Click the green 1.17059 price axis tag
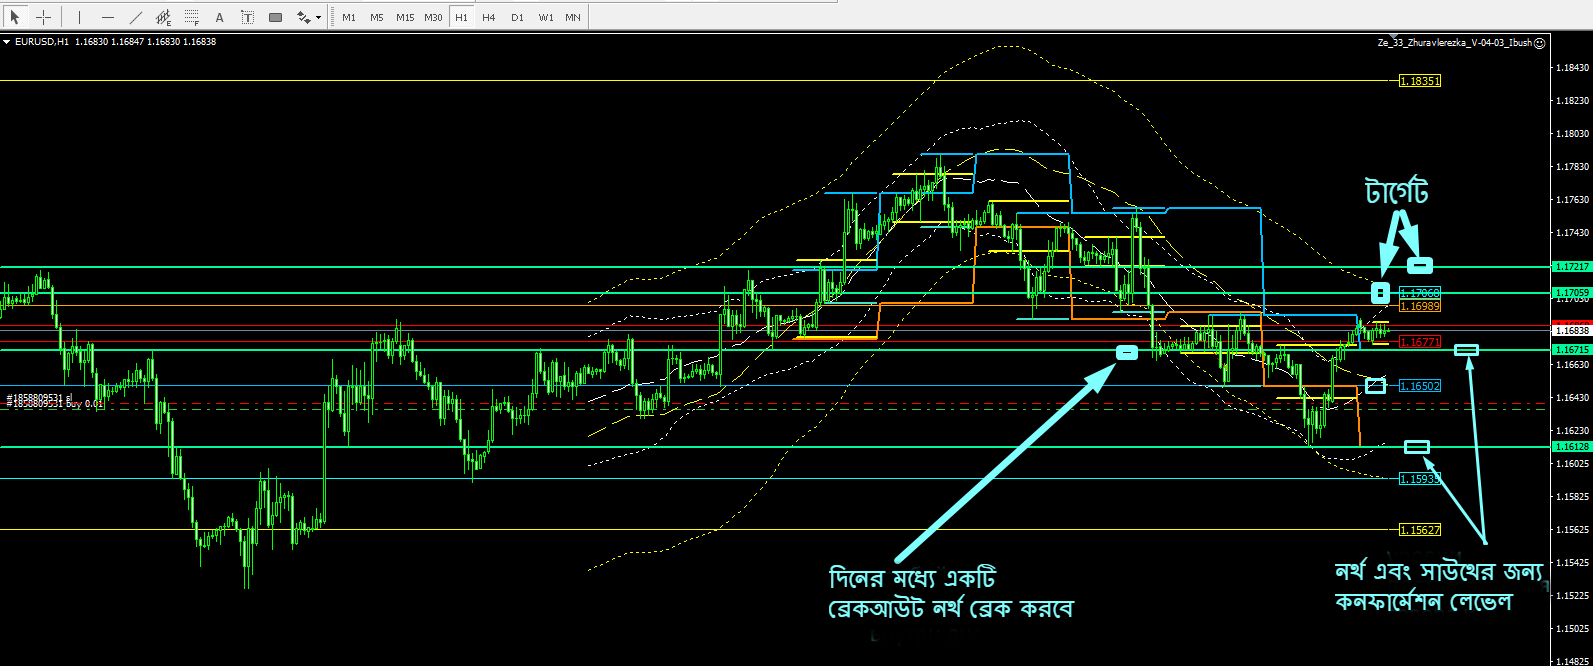Image resolution: width=1593 pixels, height=666 pixels. 1572,293
